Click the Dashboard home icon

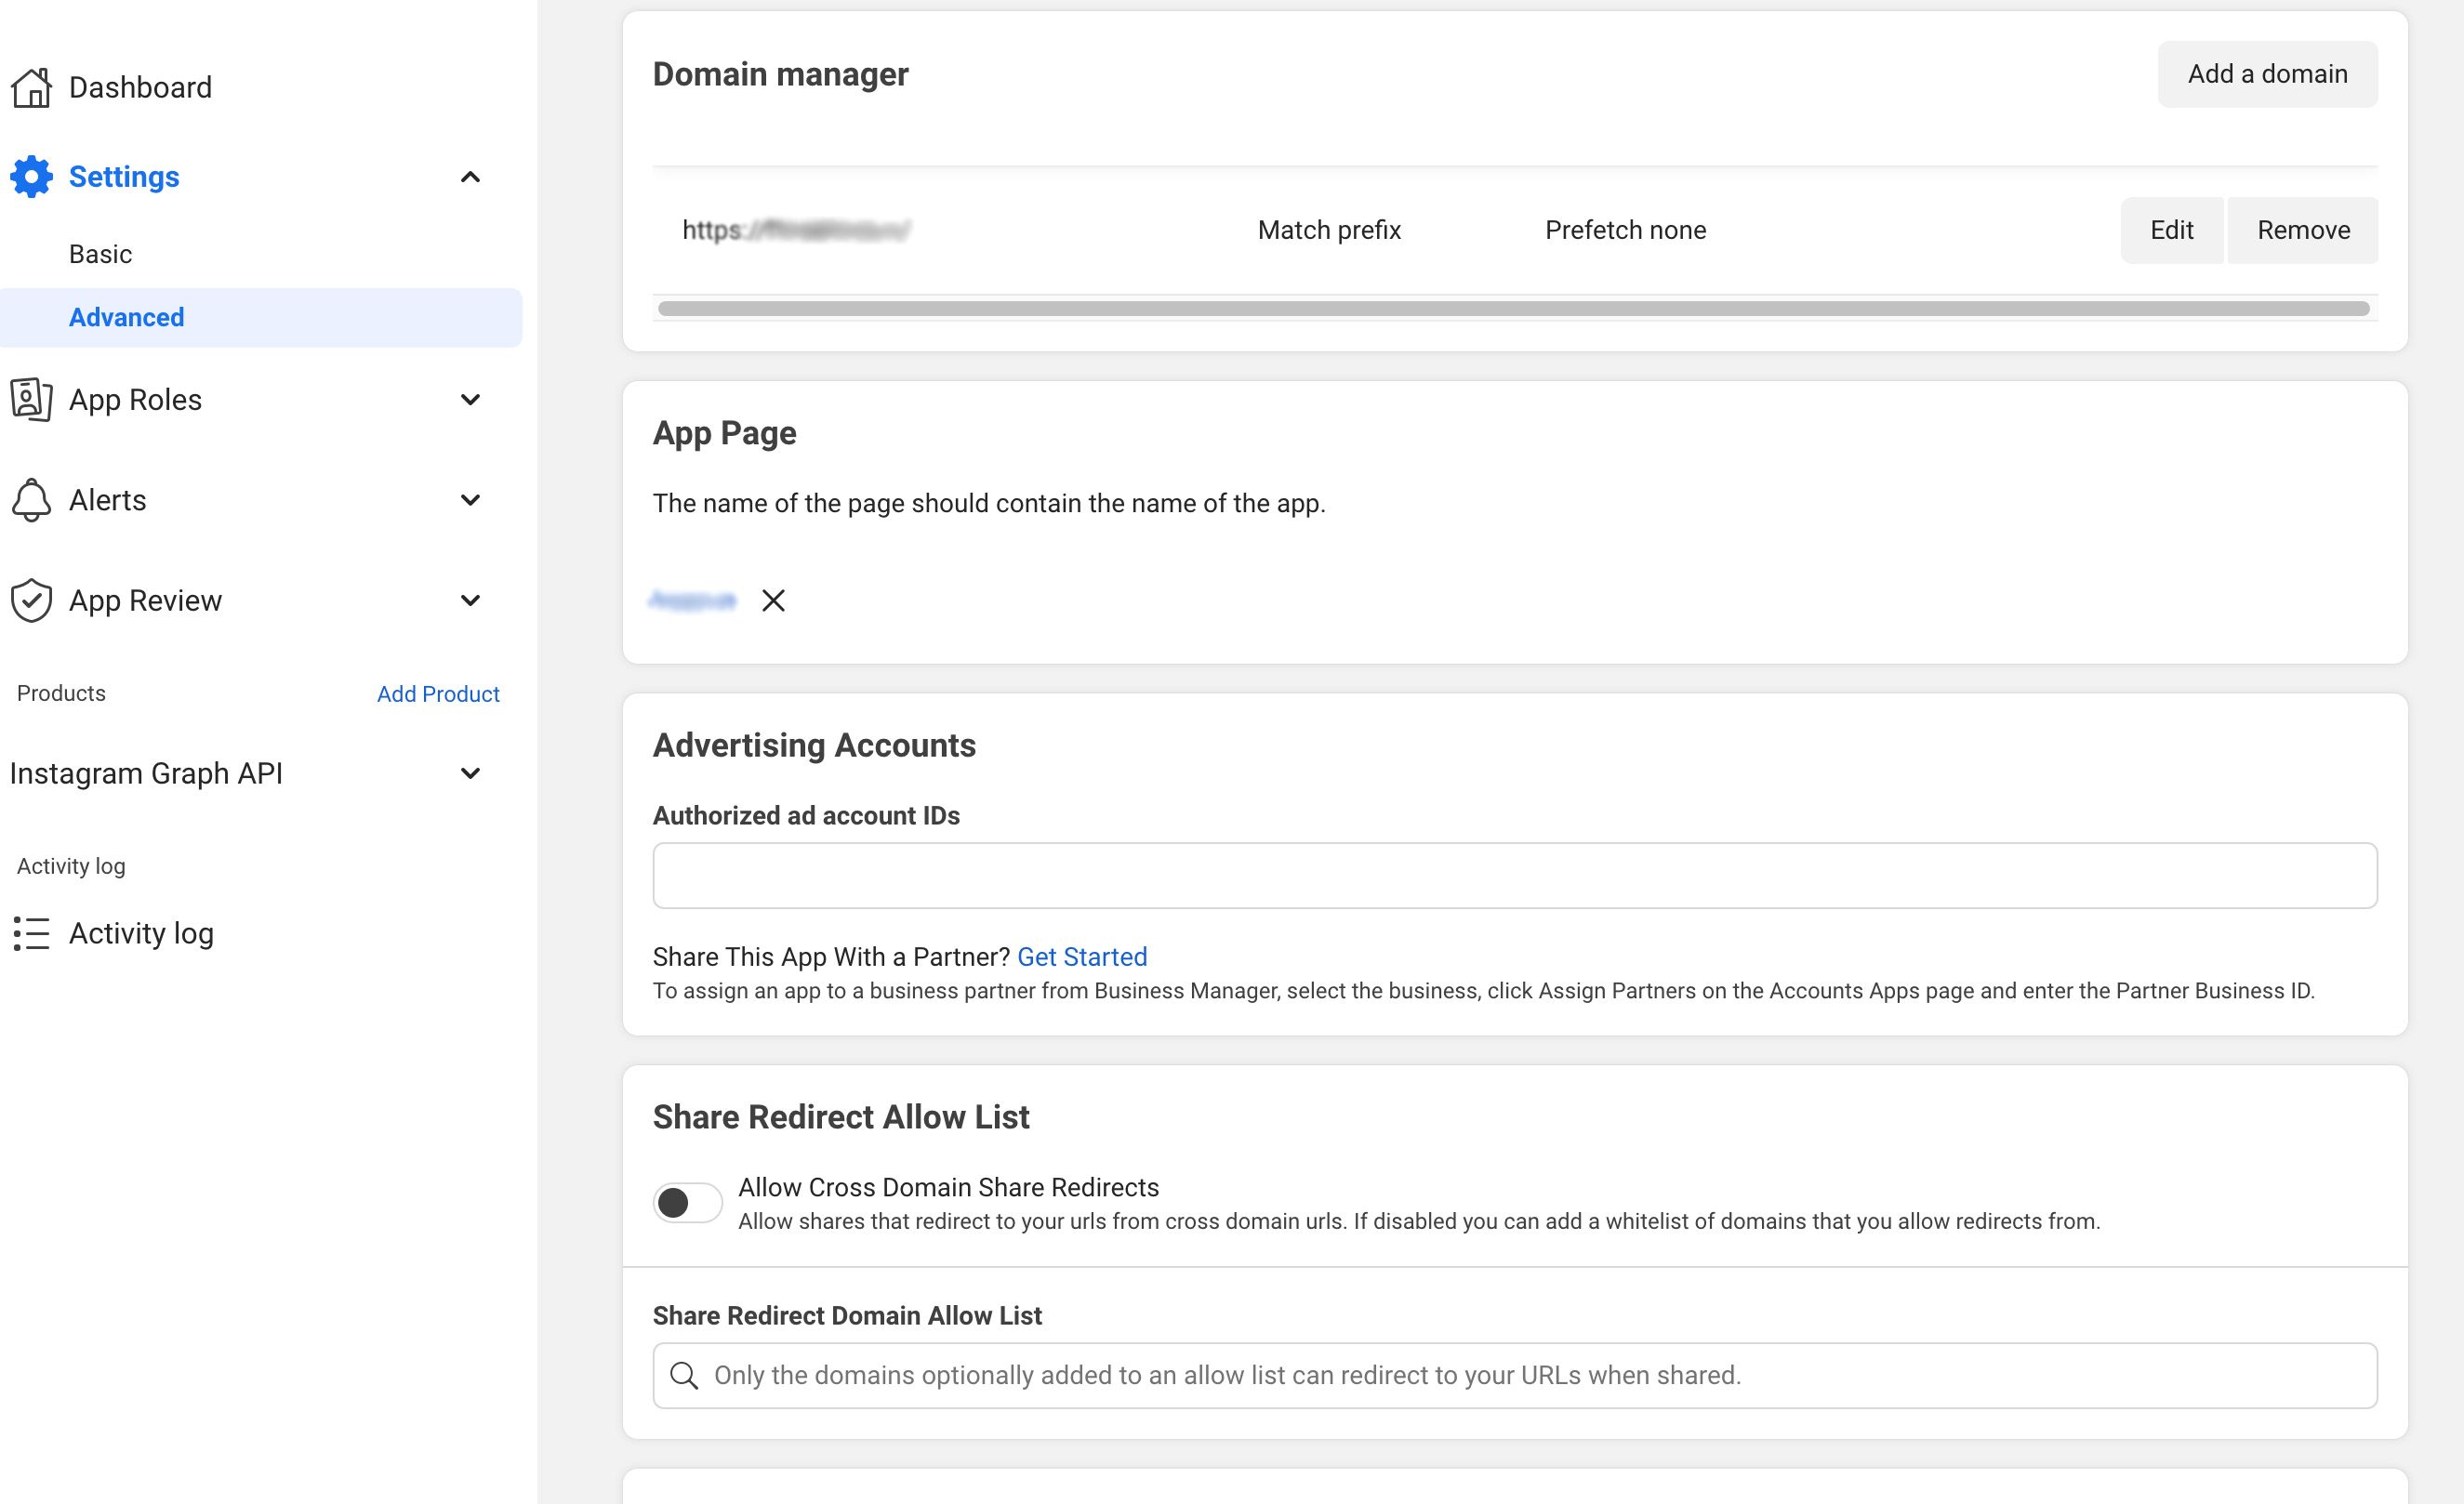click(31, 88)
